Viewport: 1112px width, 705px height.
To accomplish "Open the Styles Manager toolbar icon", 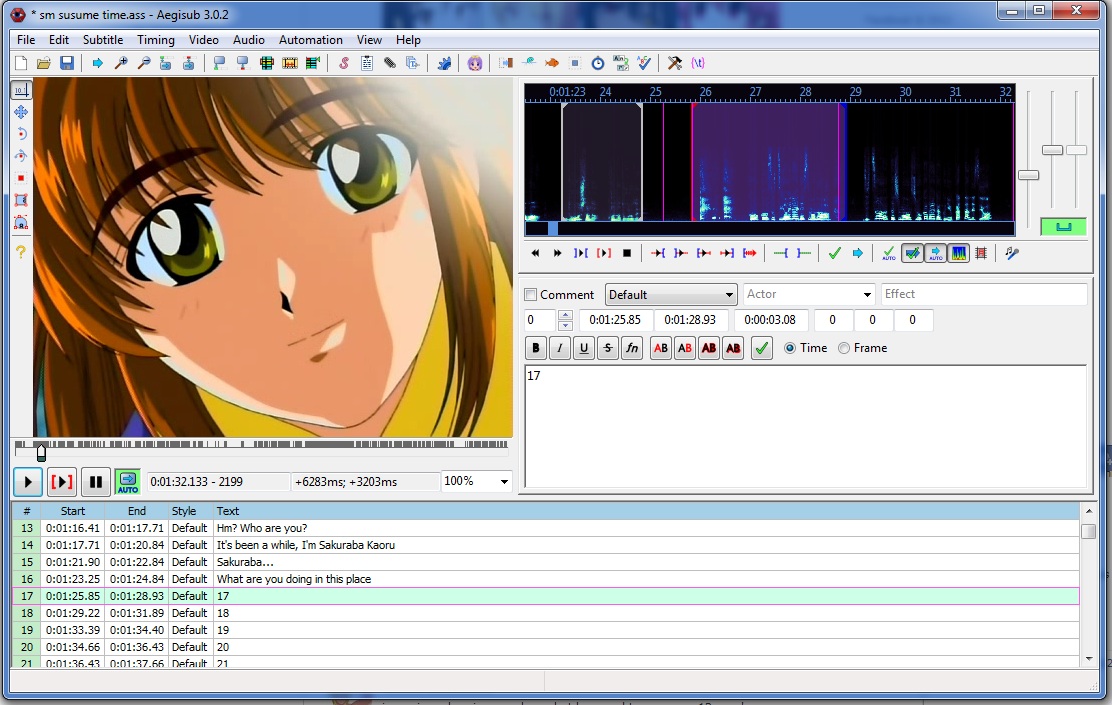I will [344, 63].
